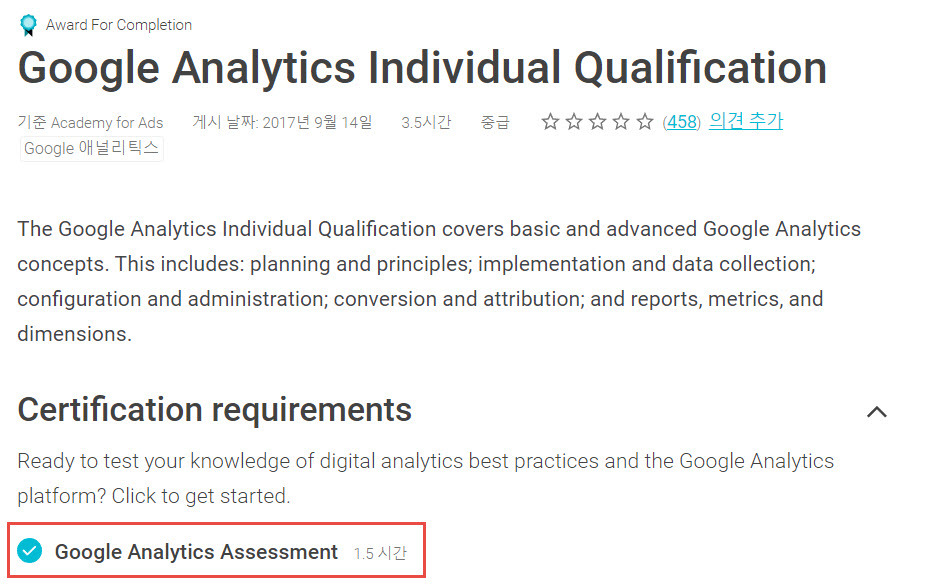Open the 458 reviews link

(x=681, y=122)
